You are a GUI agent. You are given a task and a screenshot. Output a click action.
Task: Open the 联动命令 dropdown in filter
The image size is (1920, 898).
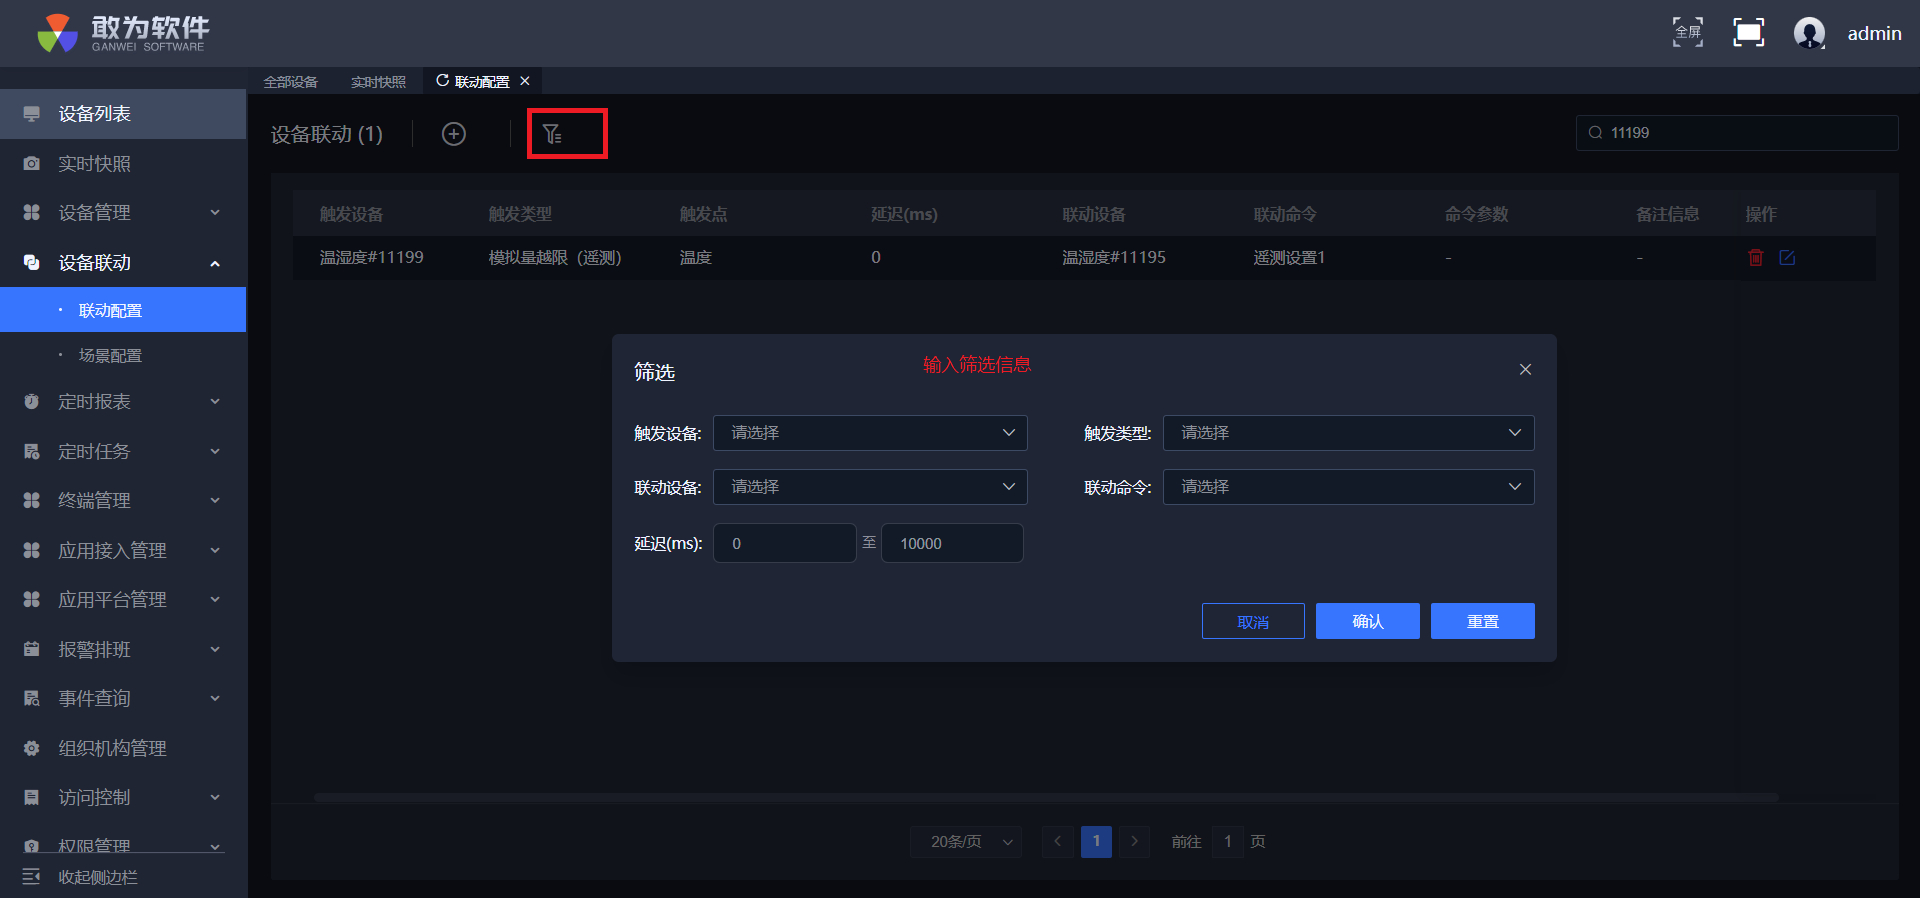(x=1348, y=487)
